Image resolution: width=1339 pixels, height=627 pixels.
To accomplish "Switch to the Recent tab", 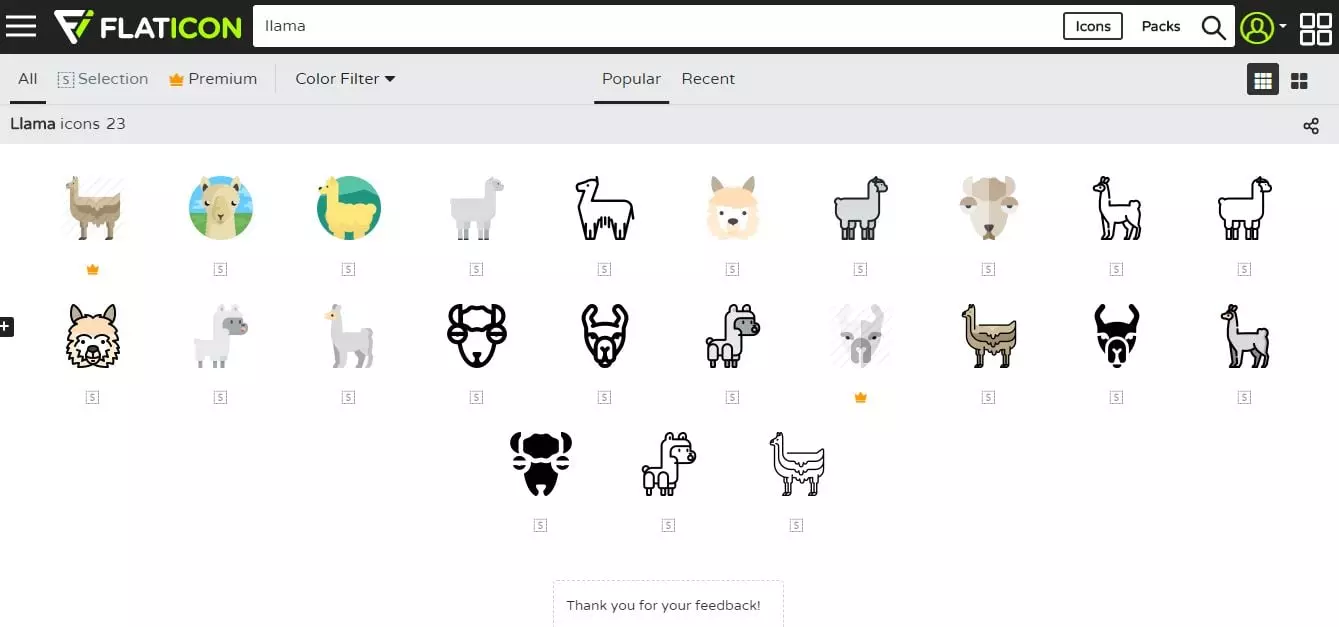I will 708,79.
